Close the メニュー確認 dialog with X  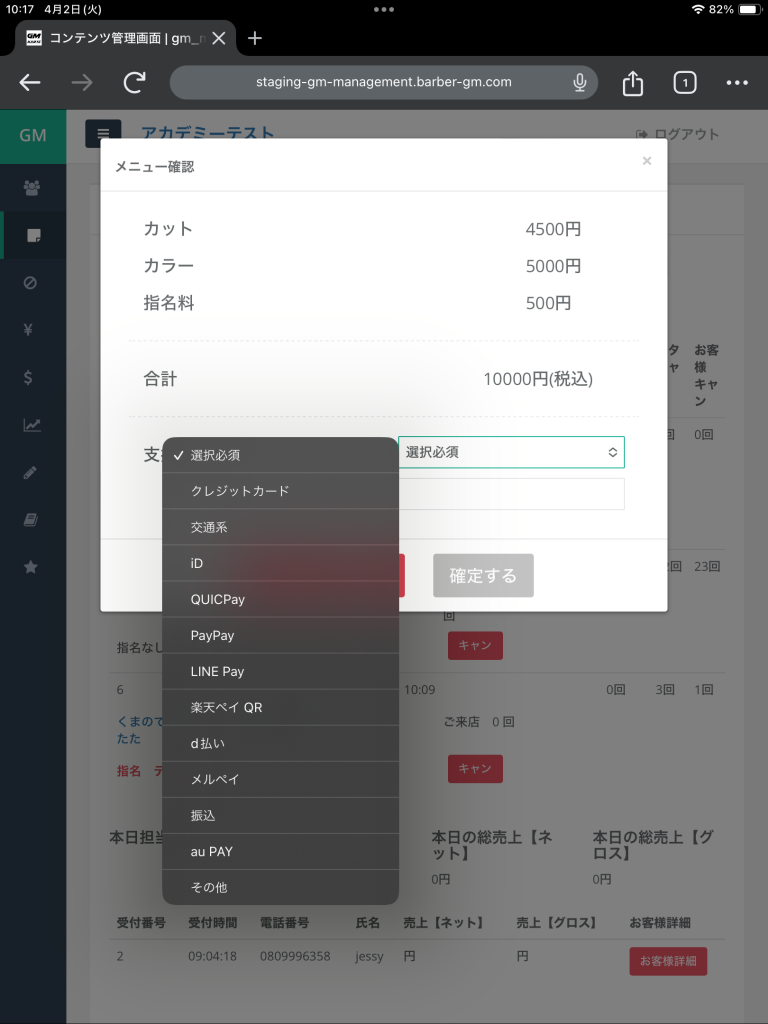647,161
